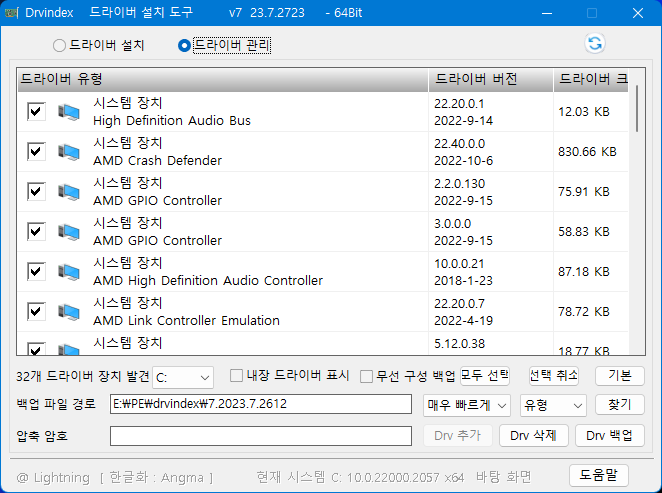Click device icon for AMD High Definition Audio Controller
The image size is (662, 493).
[69, 272]
